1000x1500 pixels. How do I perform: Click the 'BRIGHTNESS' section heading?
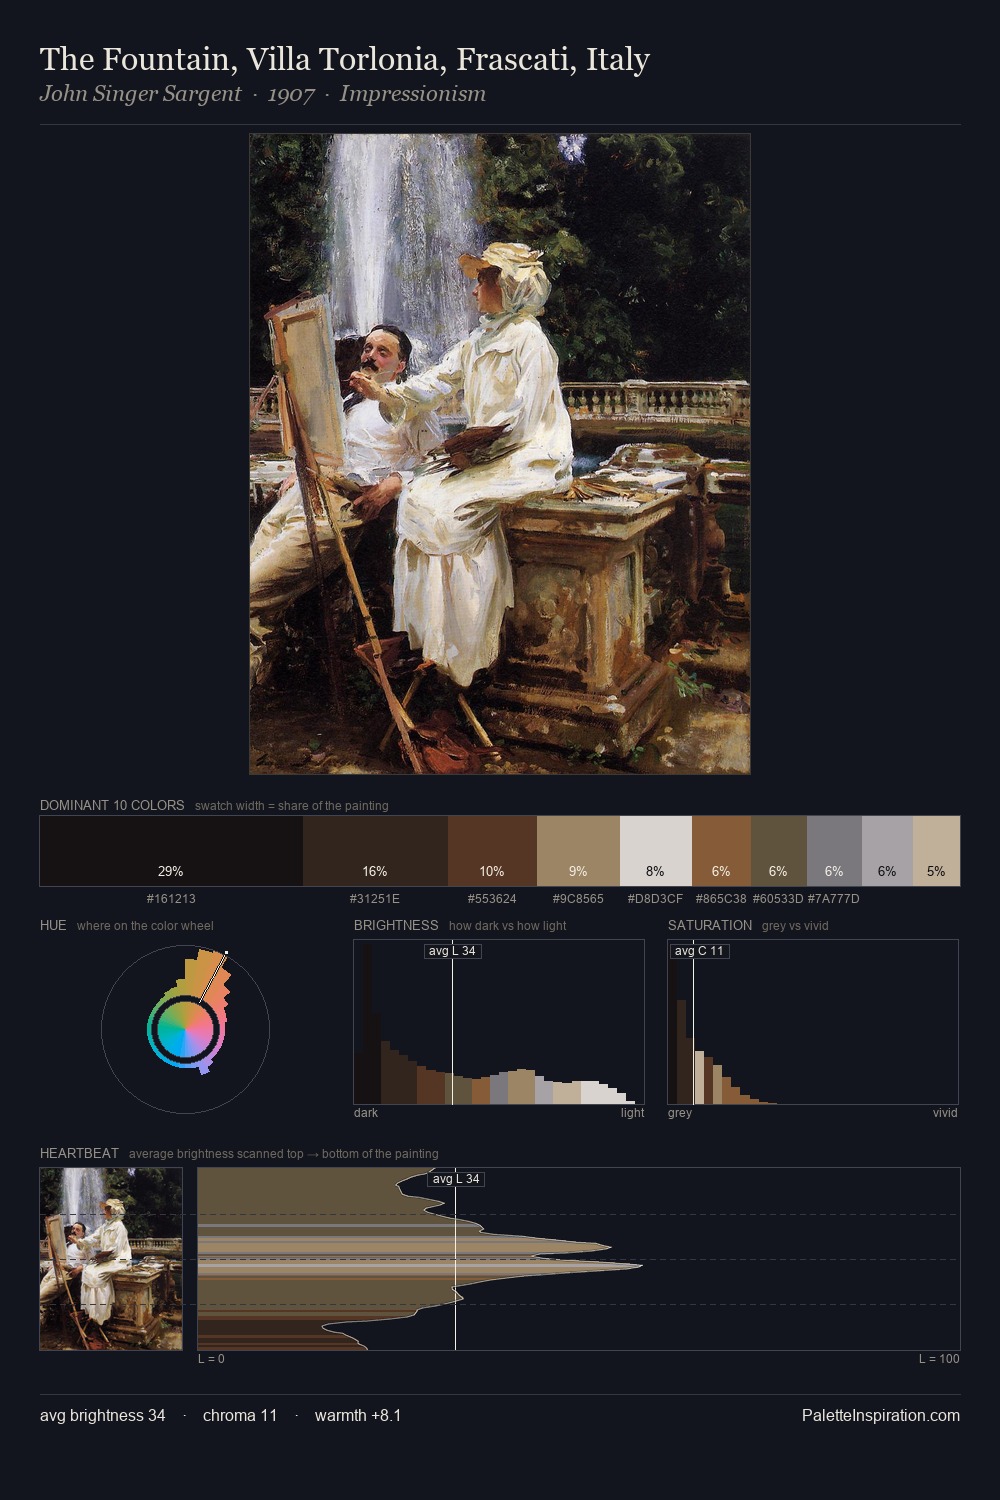(396, 925)
